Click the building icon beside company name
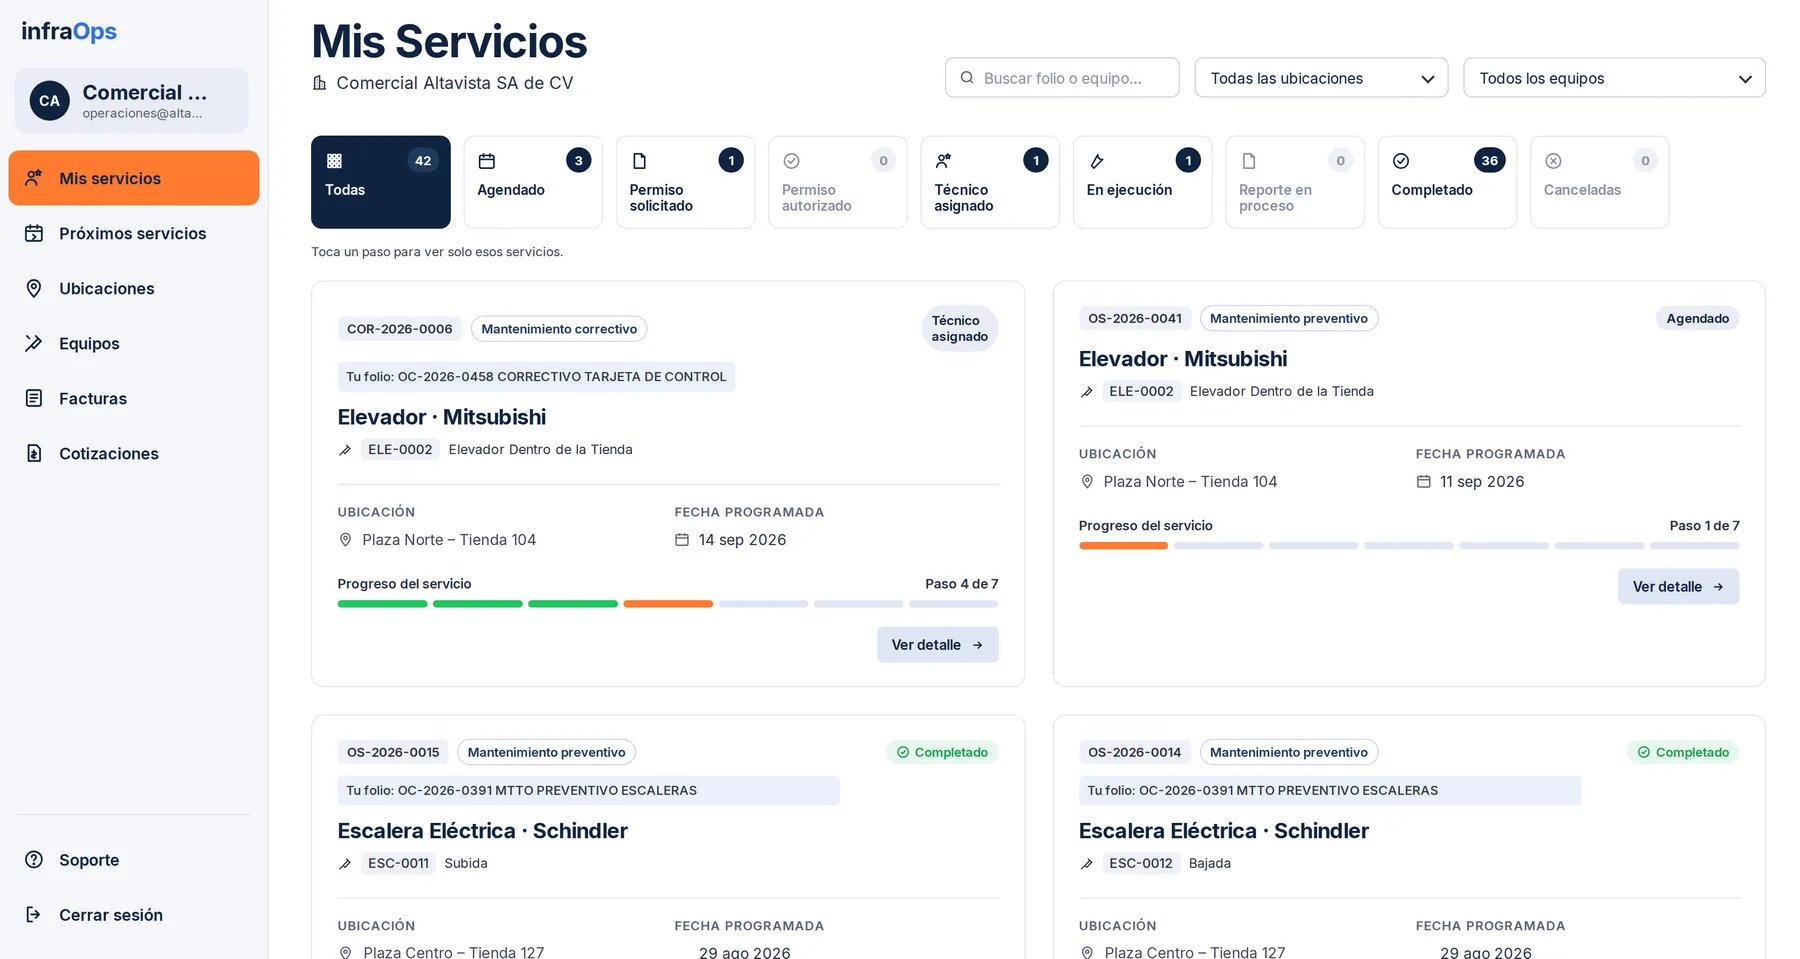1800x959 pixels. pyautogui.click(x=320, y=83)
